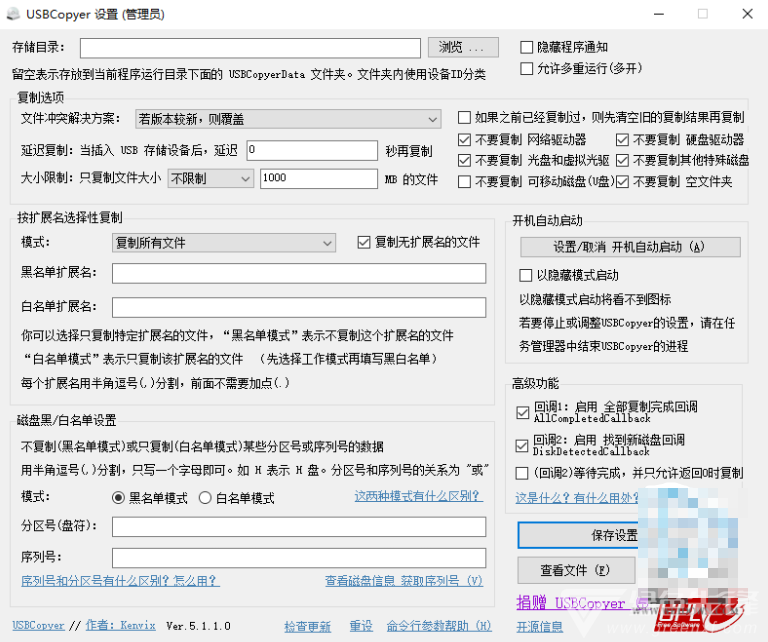Open 查看磁盘信息 获取序列号 (V) link
Viewport: 768px width, 642px height.
(x=404, y=581)
